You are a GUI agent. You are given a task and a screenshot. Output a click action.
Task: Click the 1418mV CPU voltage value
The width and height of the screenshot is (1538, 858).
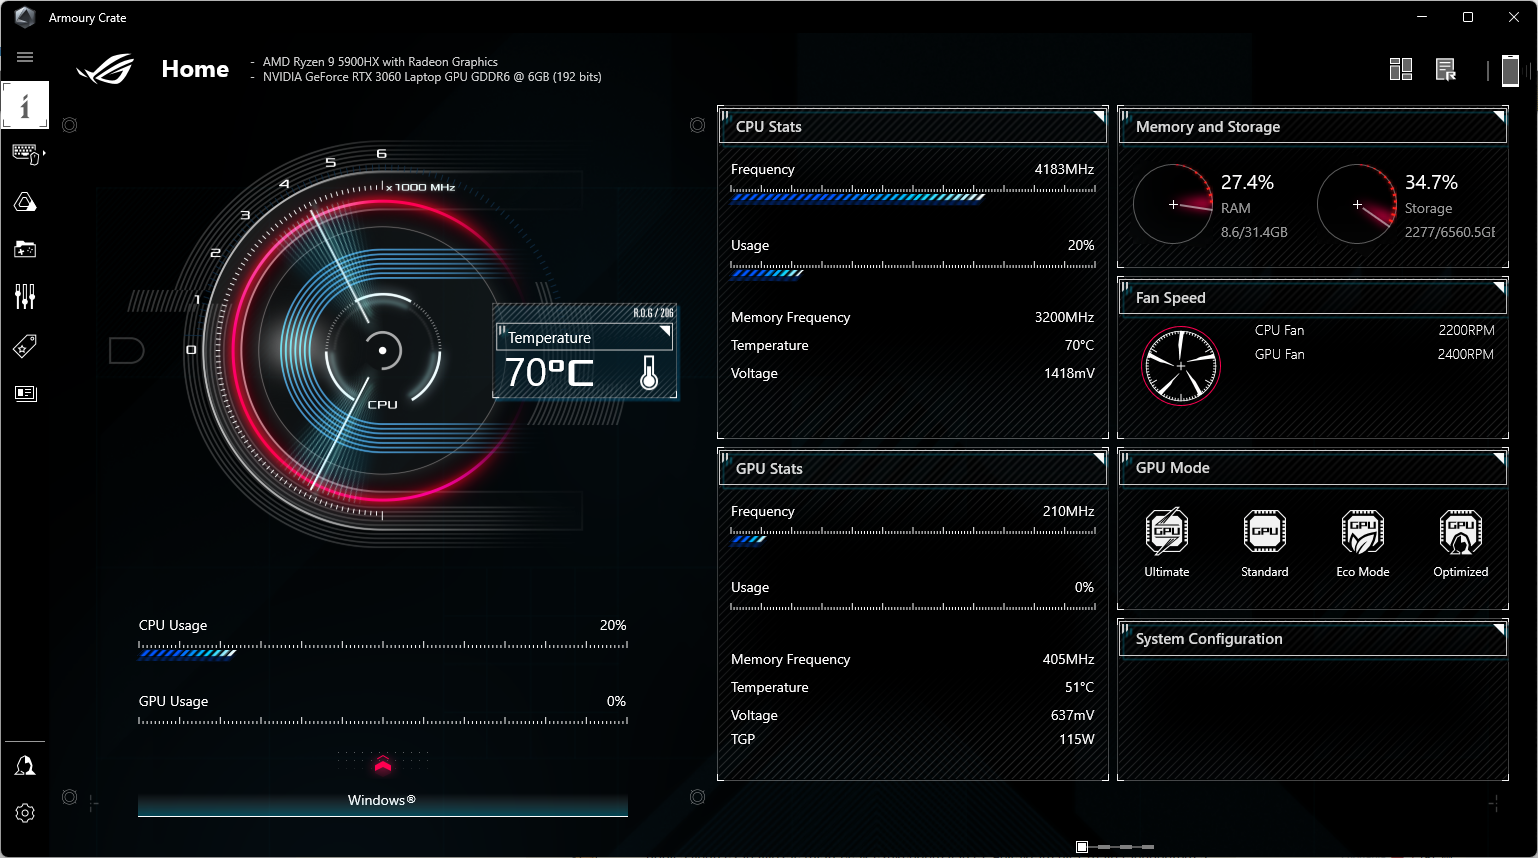1069,374
